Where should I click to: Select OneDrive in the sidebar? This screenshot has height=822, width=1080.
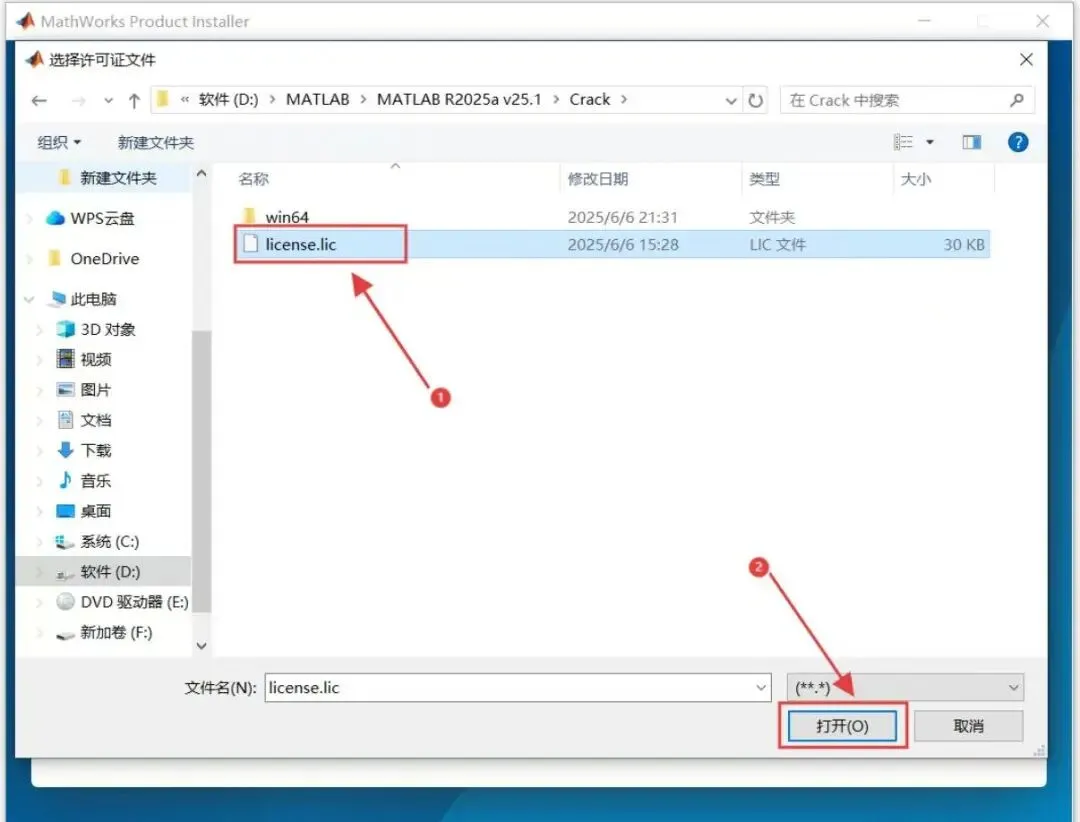click(104, 258)
